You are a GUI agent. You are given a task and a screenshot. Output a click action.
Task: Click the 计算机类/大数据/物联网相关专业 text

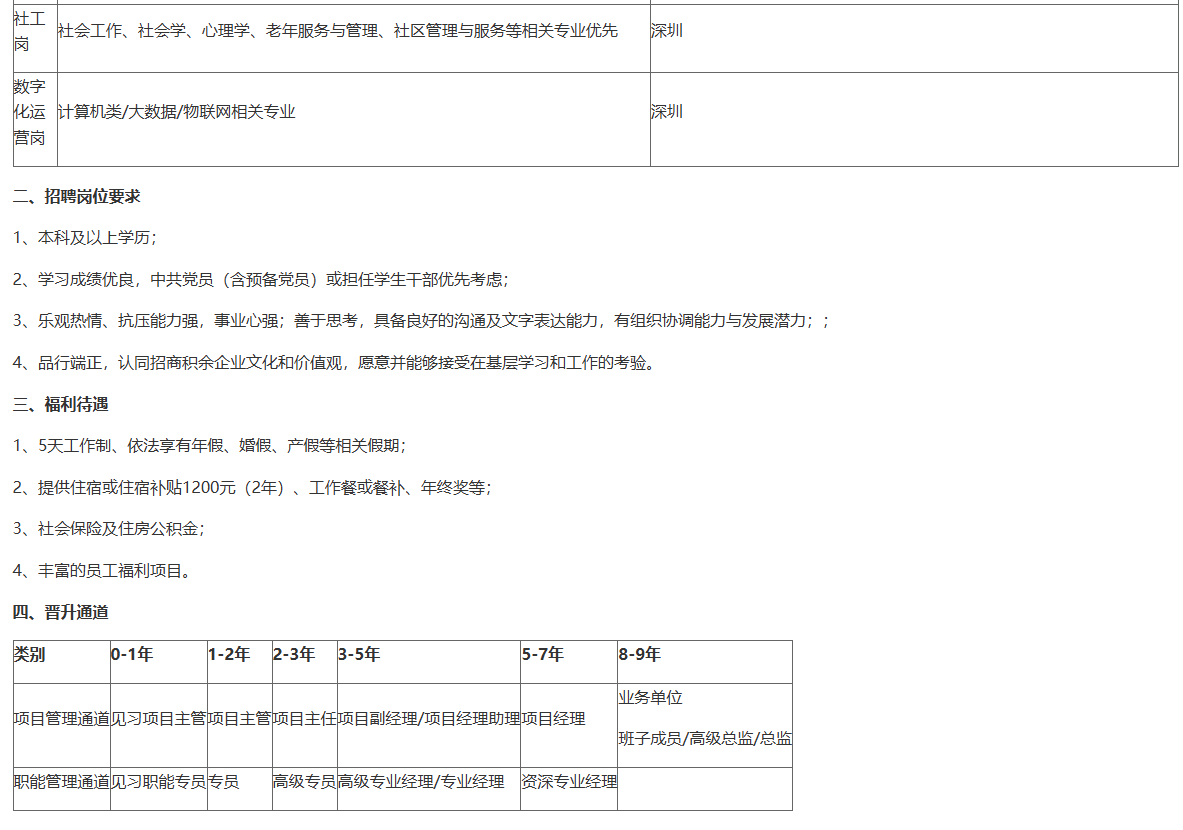click(177, 112)
